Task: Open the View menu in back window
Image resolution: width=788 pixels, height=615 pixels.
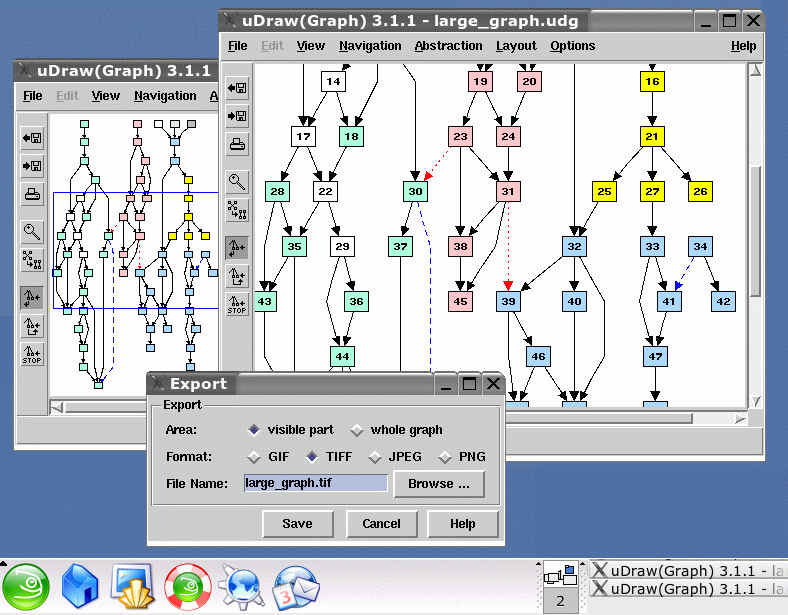Action: (106, 95)
